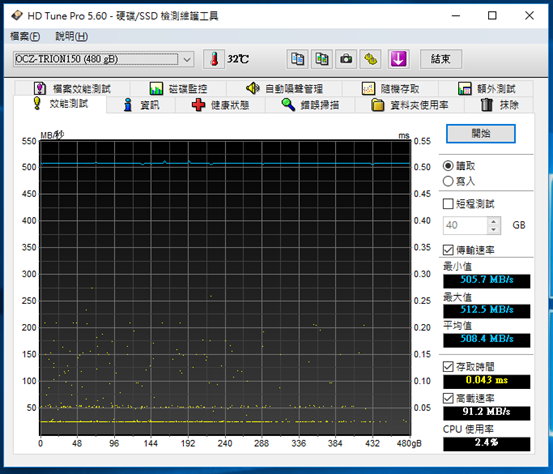Toggle the 高載速率 checkbox
The width and height of the screenshot is (553, 474).
click(448, 399)
